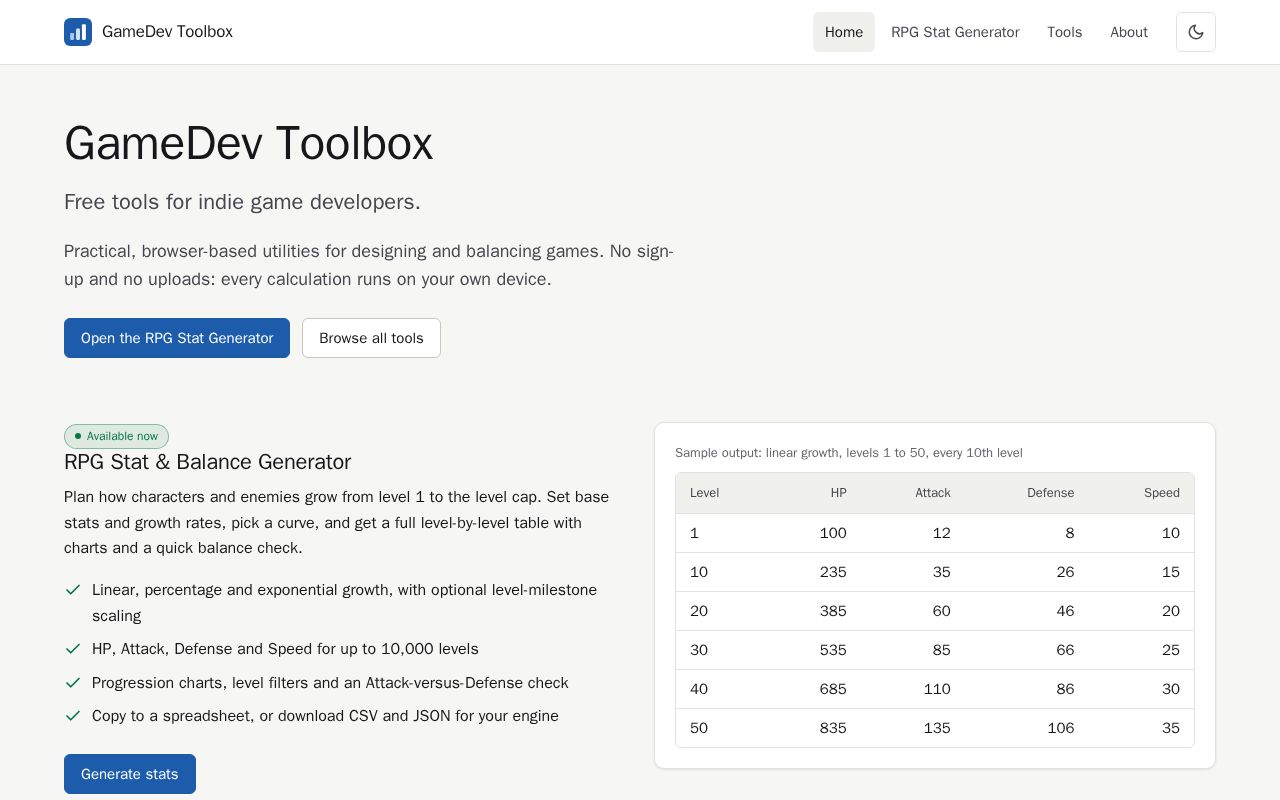Click the Sample output caption text
The height and width of the screenshot is (800, 1280).
tap(849, 453)
